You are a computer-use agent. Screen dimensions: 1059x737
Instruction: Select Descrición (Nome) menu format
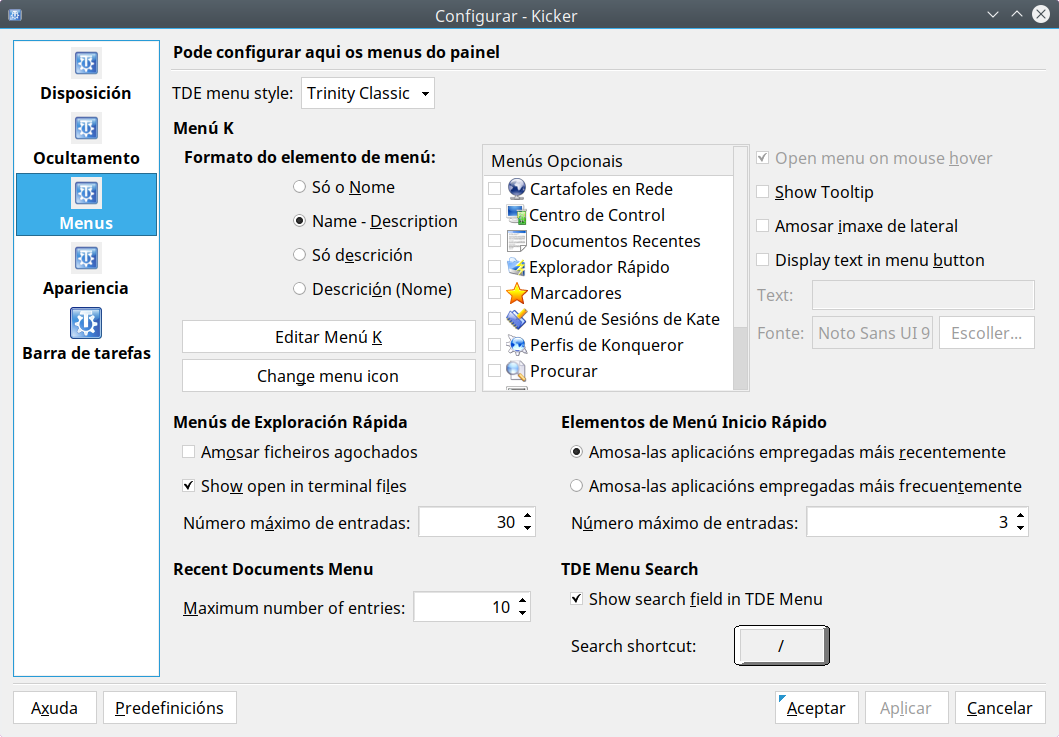click(299, 289)
